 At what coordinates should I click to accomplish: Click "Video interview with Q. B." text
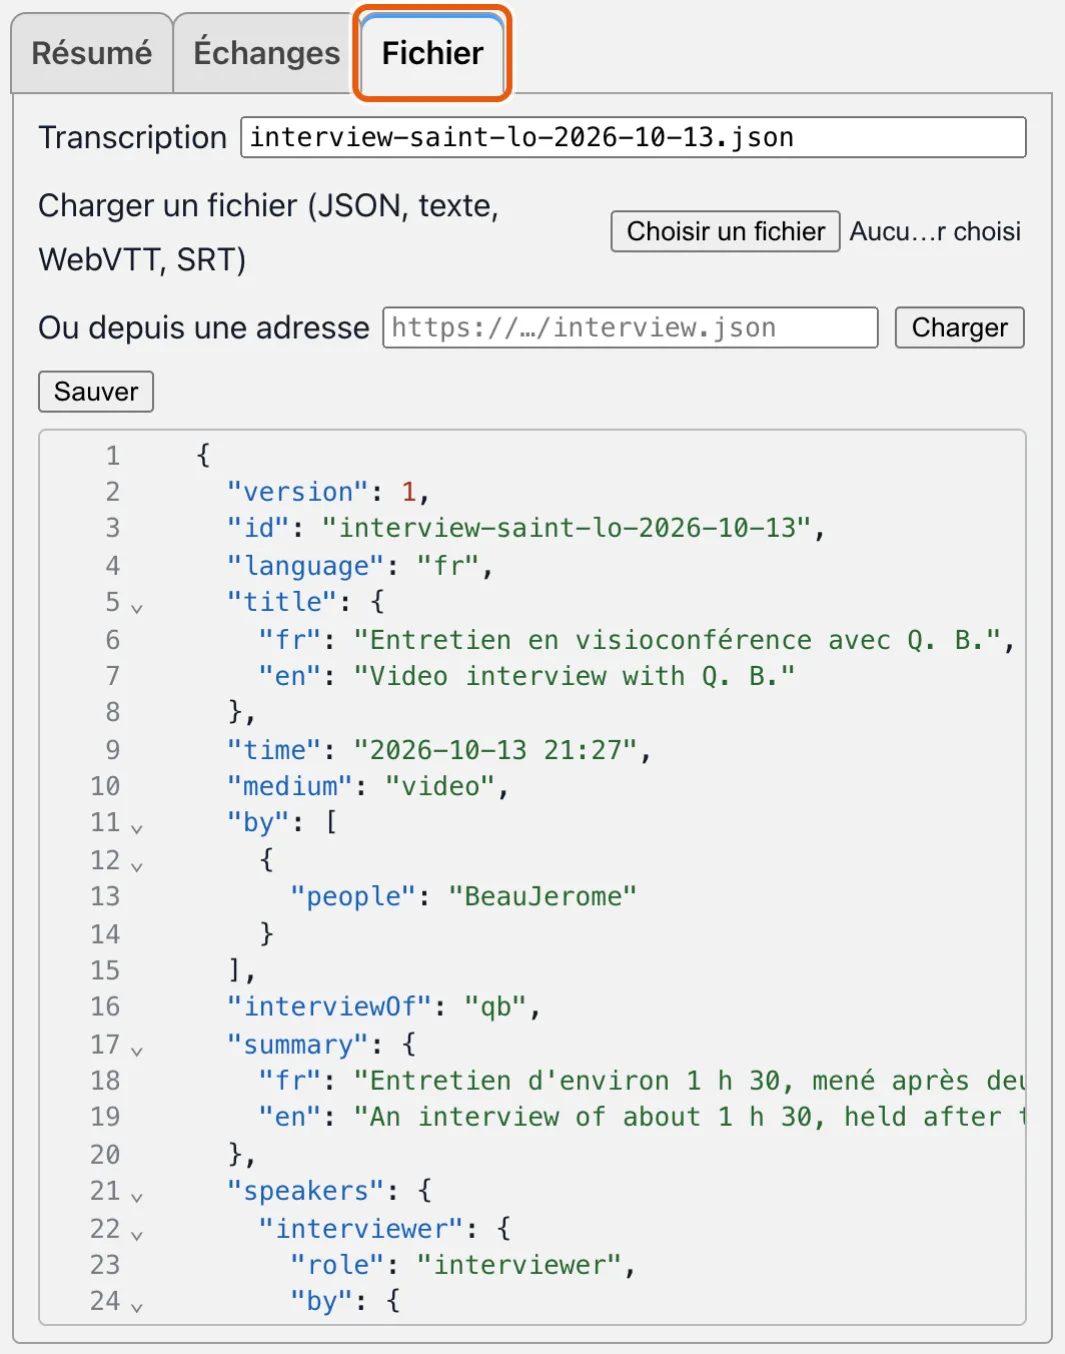tap(574, 676)
